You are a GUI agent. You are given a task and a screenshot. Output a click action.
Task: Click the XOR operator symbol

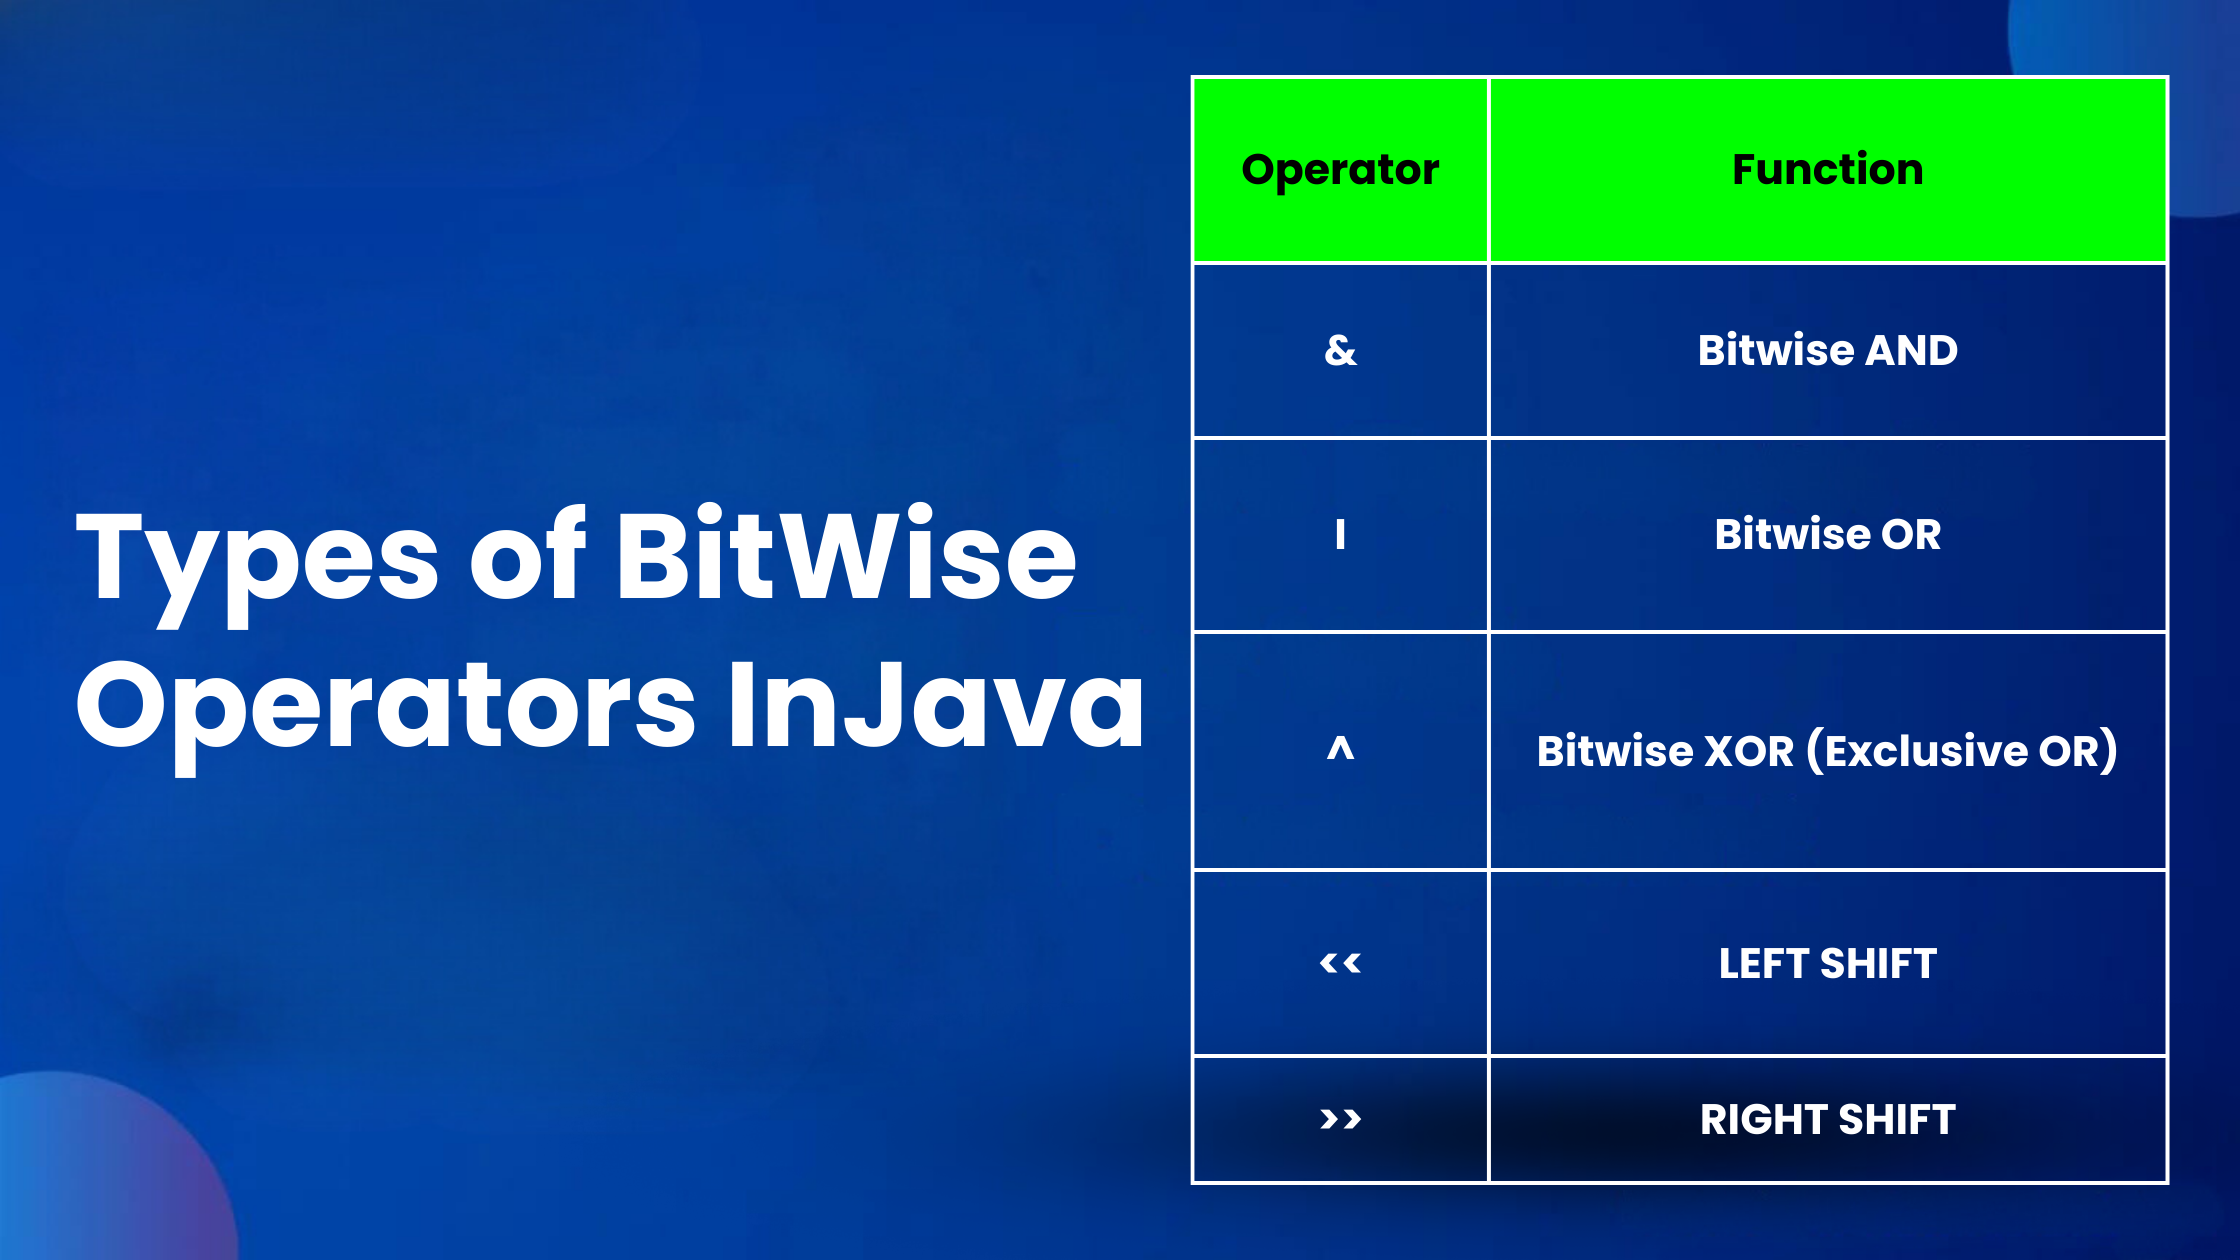[1337, 751]
